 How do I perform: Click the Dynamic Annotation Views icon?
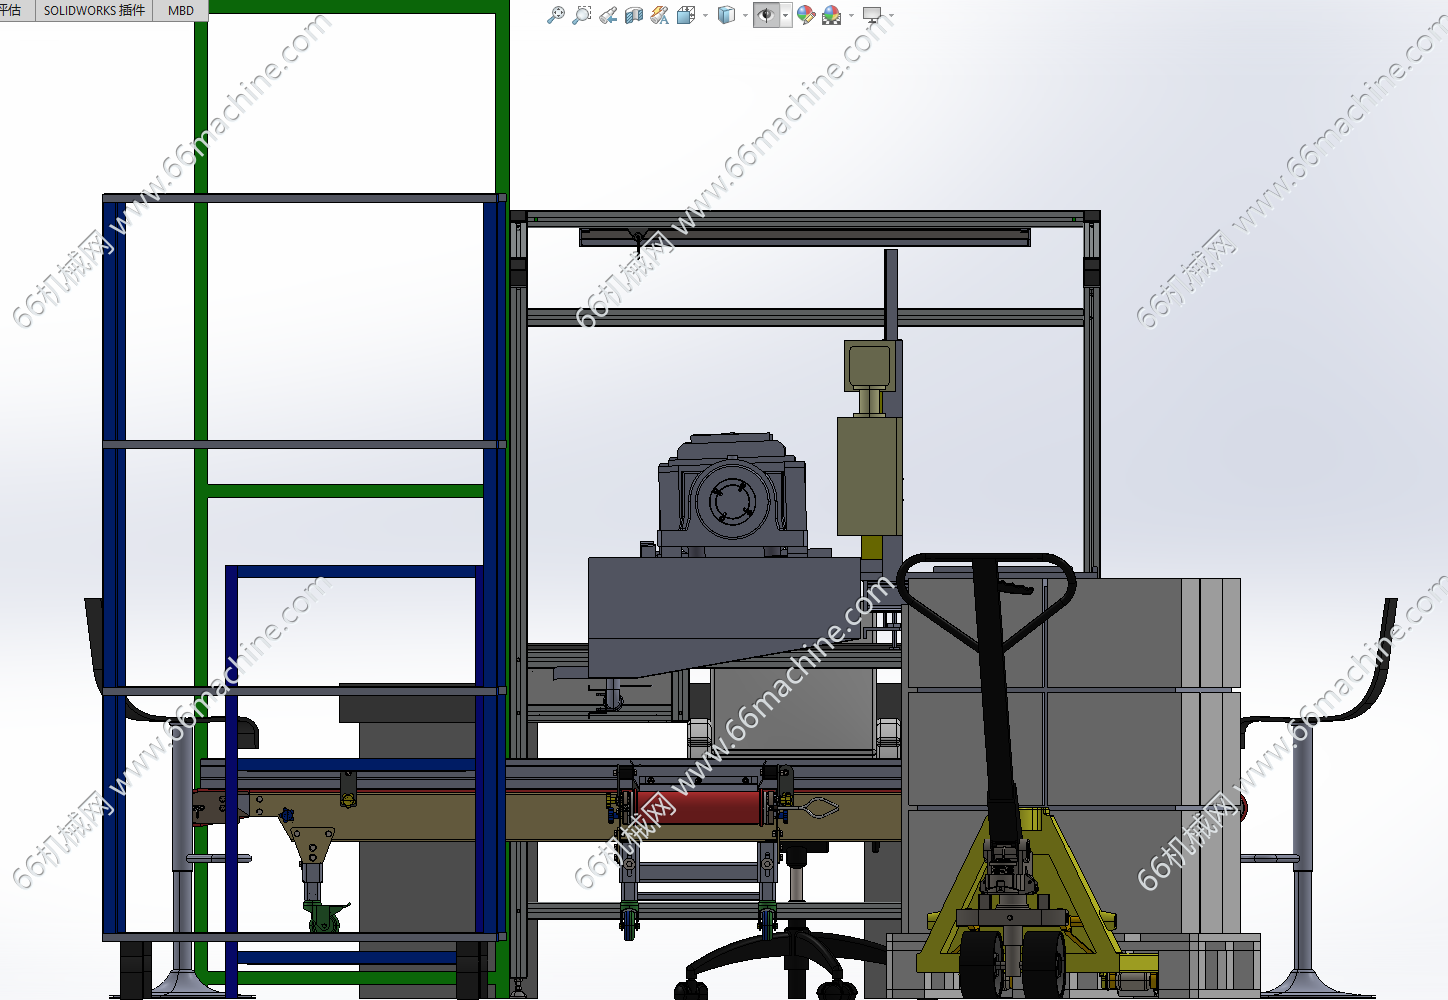[x=659, y=15]
